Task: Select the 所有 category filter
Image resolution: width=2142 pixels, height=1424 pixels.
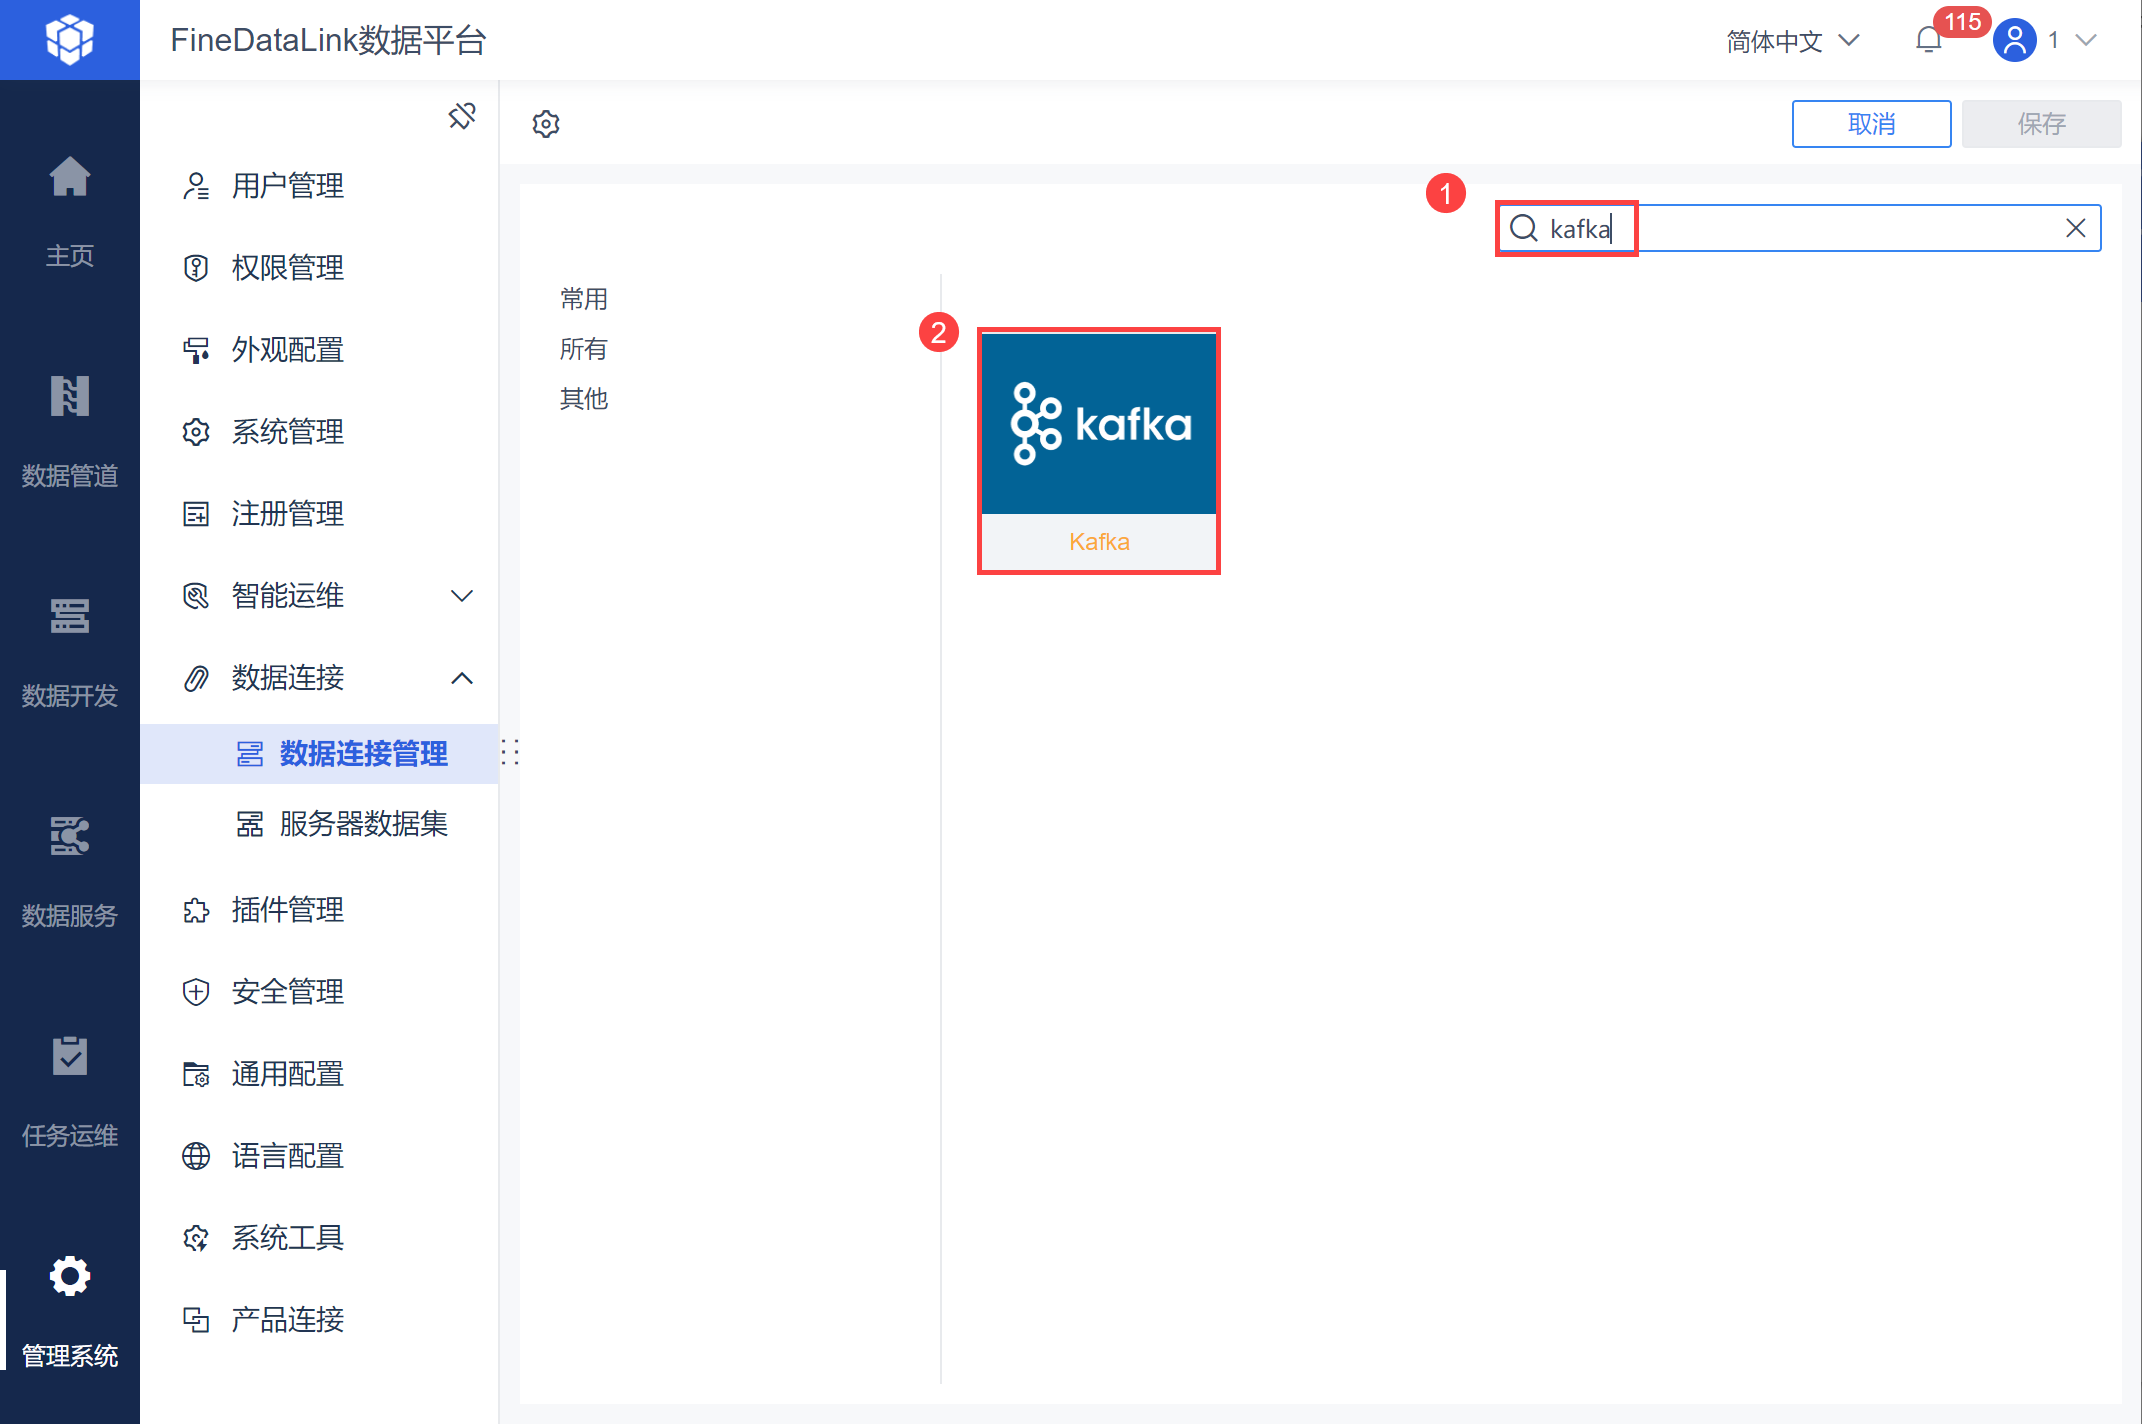Action: (x=584, y=349)
